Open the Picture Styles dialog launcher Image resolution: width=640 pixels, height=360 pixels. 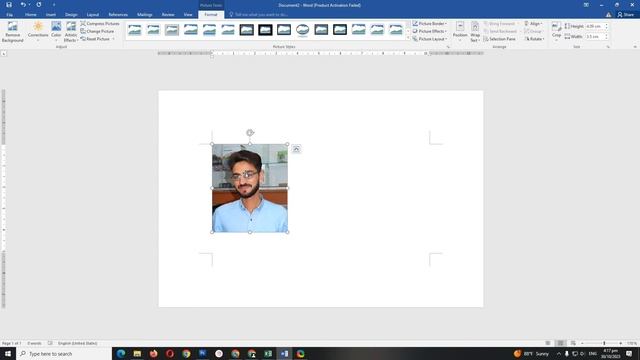448,47
